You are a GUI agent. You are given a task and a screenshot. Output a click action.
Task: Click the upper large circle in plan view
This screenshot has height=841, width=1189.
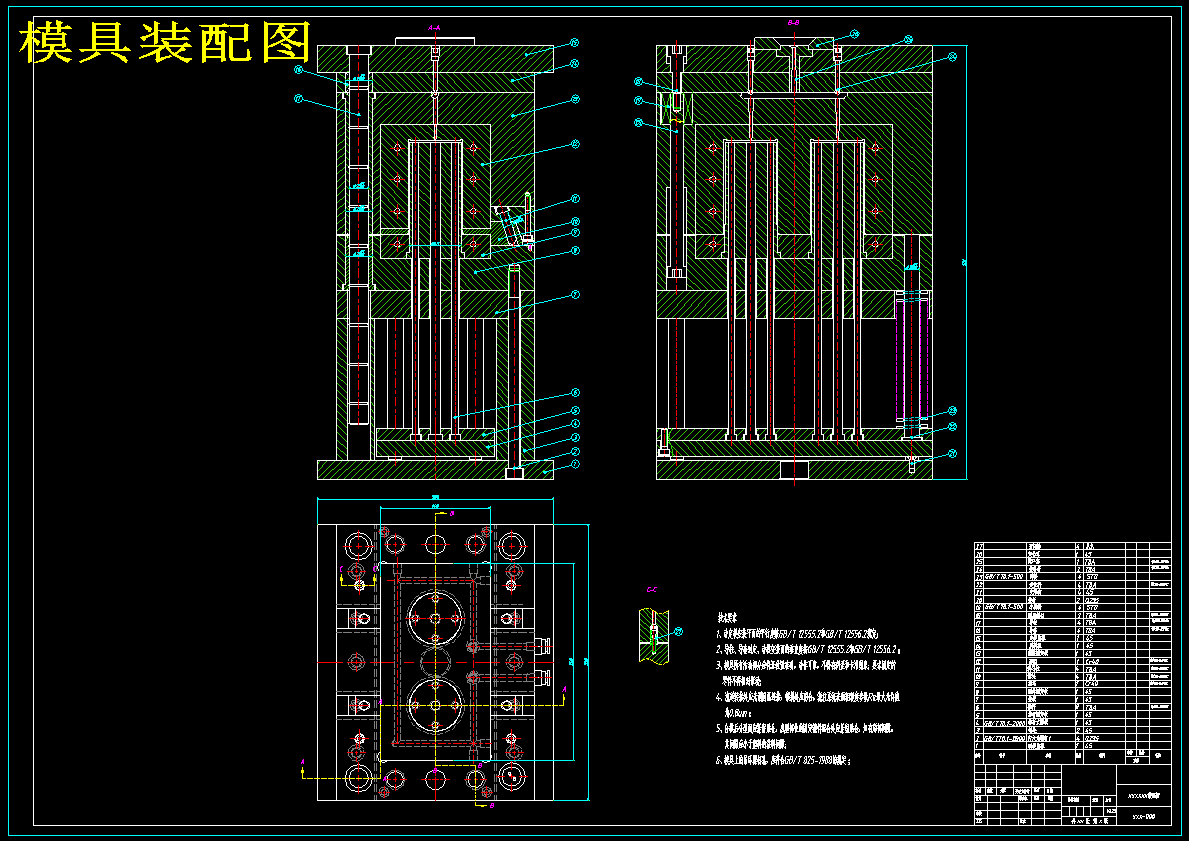[x=435, y=618]
